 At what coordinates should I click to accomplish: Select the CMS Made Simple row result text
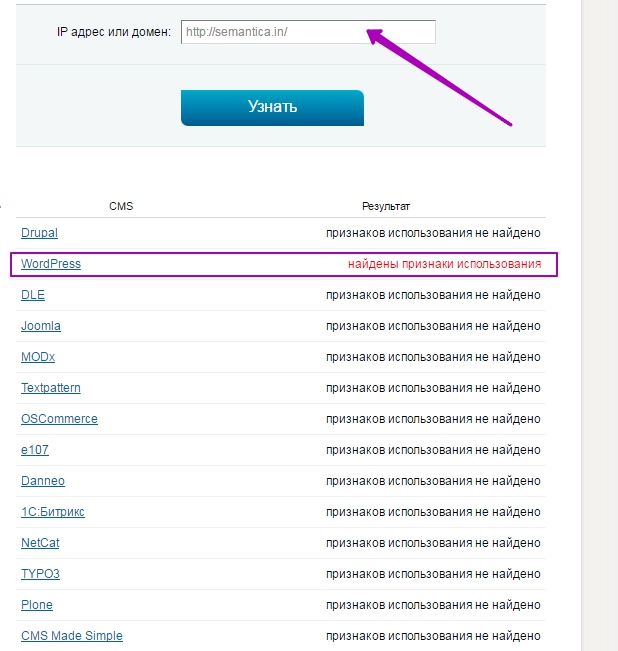pyautogui.click(x=433, y=636)
